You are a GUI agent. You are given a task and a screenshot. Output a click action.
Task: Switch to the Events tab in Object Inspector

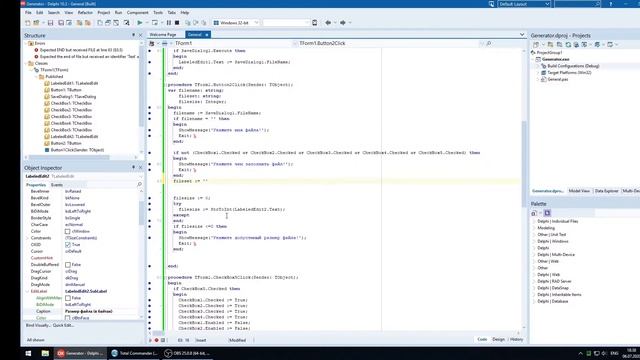(x=57, y=185)
